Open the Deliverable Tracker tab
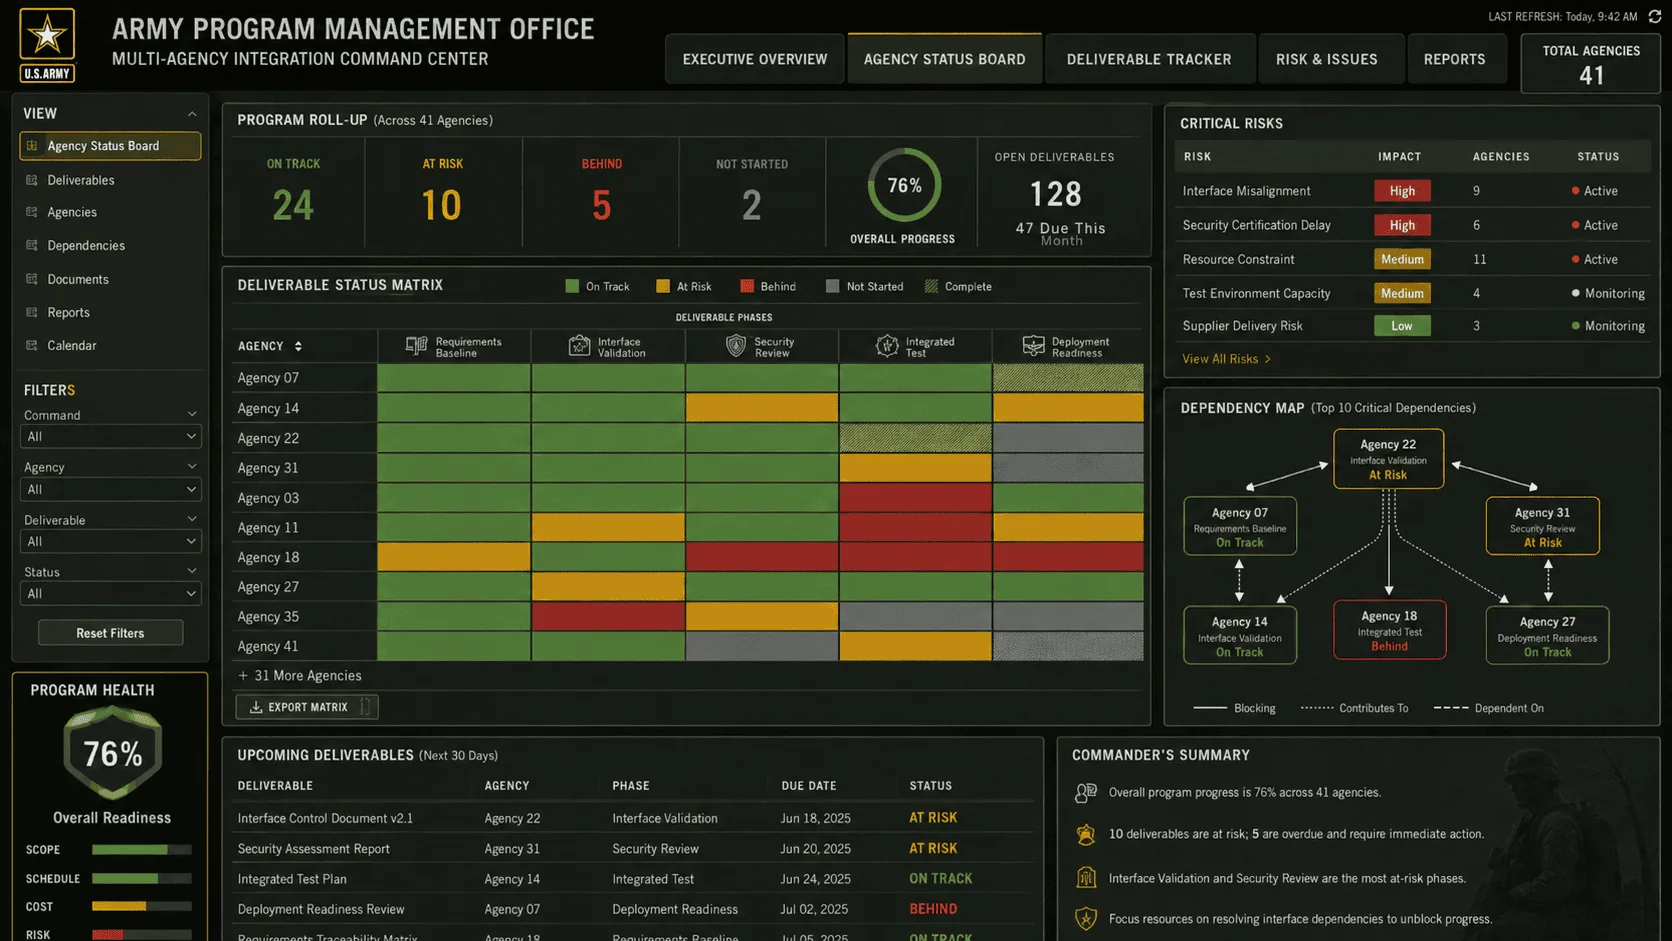The width and height of the screenshot is (1672, 941). [x=1149, y=59]
